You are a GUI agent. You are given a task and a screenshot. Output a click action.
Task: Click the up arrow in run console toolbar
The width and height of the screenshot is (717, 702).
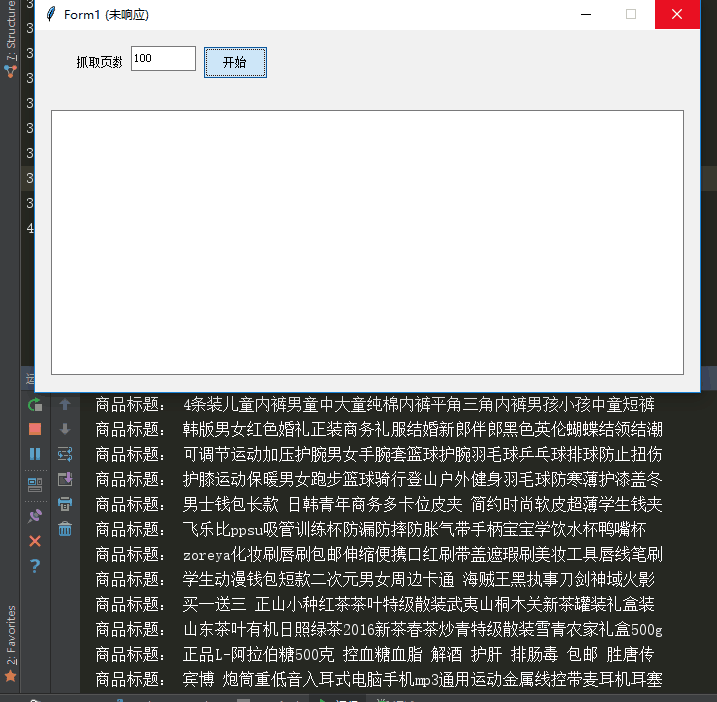click(x=65, y=404)
